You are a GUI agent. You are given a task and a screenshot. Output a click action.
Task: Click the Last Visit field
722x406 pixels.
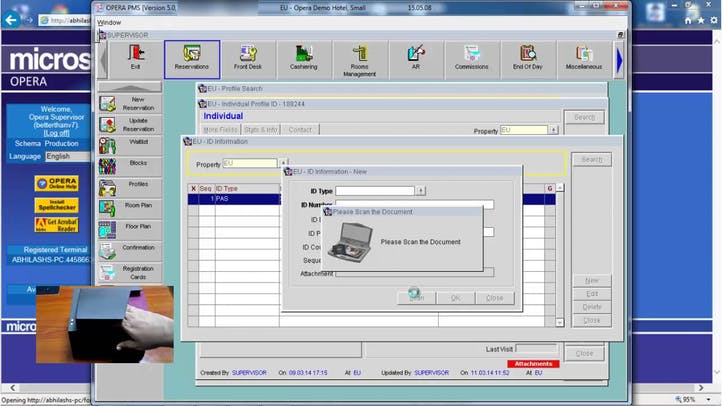point(536,349)
